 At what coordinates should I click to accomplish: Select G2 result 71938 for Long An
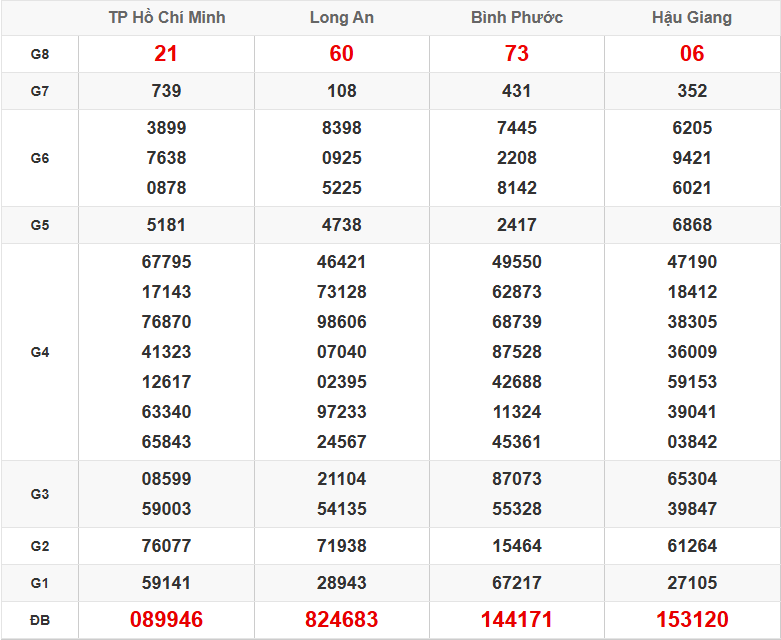tap(341, 546)
